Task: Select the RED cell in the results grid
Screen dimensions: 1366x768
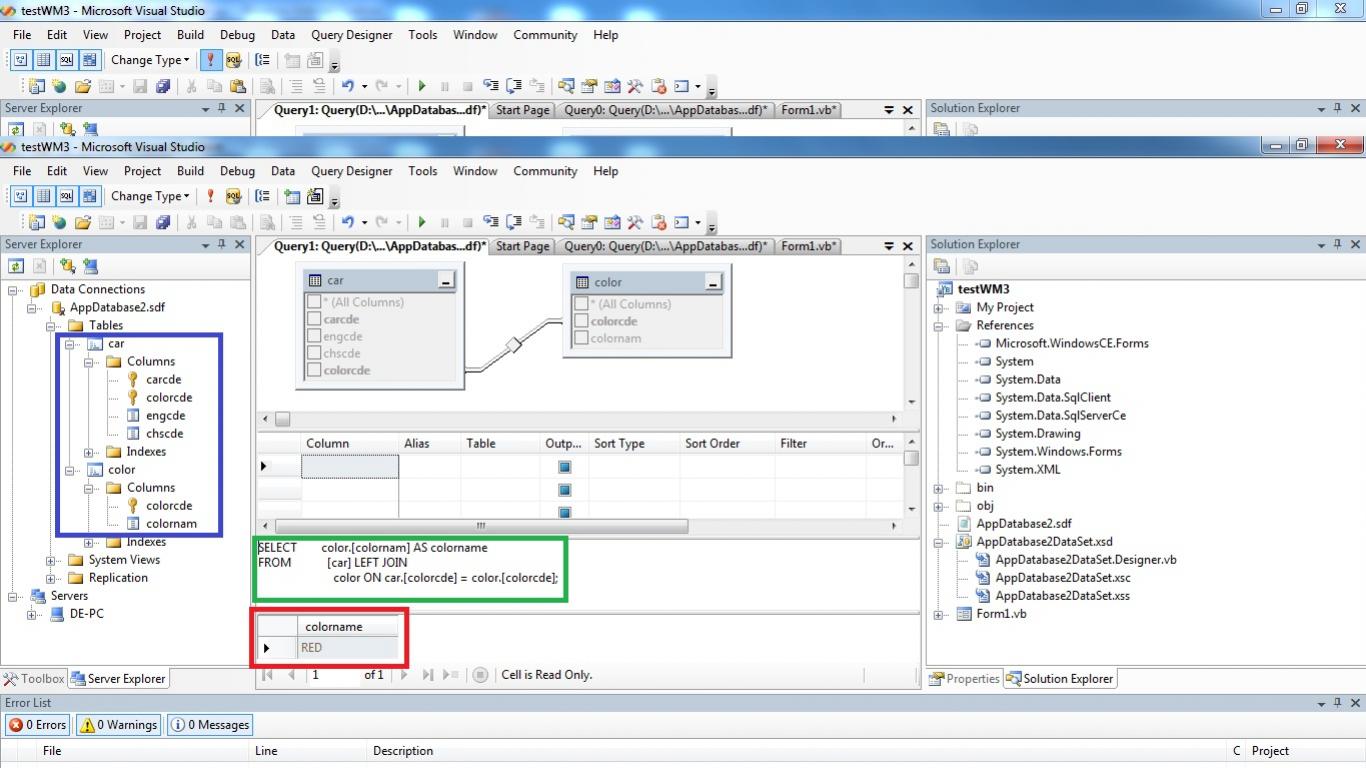Action: point(348,648)
